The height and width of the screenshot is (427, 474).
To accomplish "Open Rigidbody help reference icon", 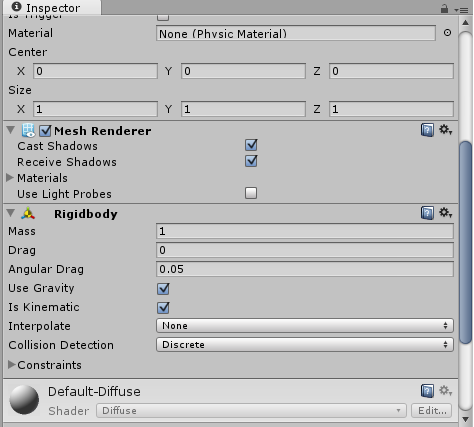I will 427,213.
